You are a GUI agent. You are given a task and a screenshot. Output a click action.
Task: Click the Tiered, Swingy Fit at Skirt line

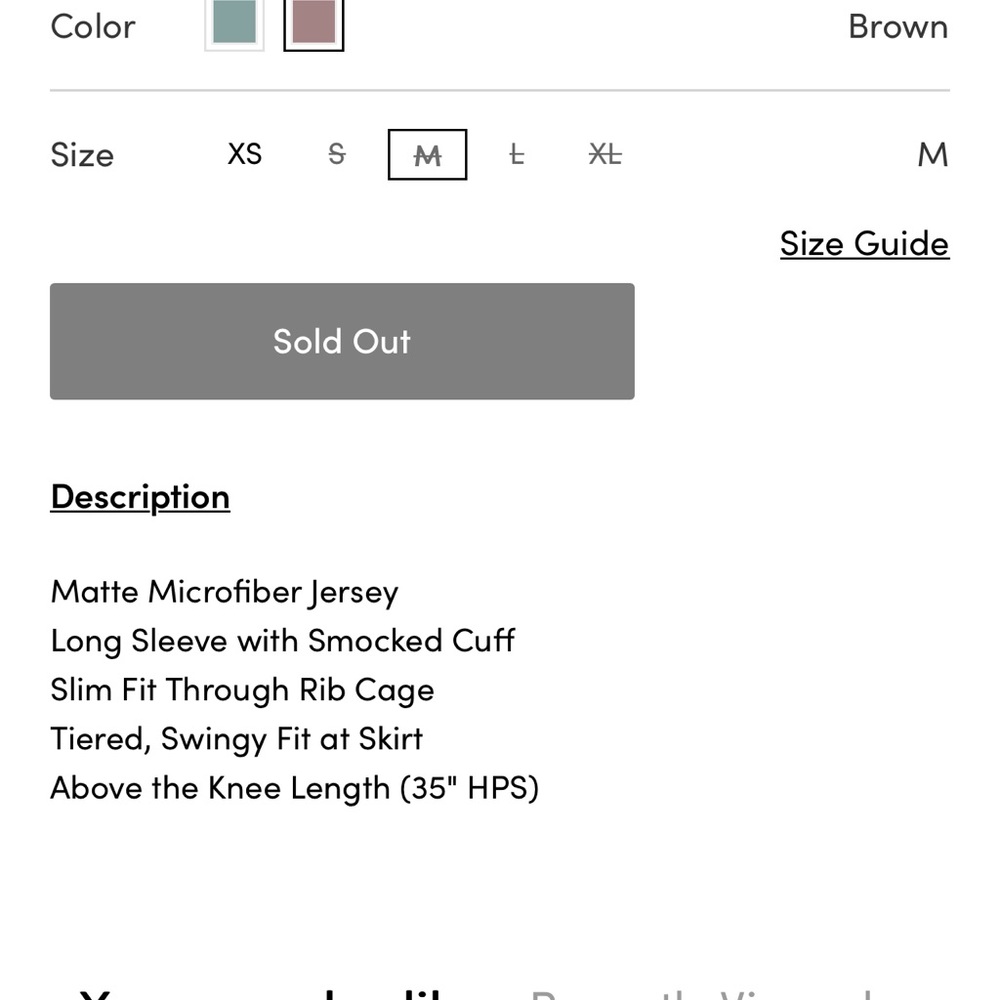(236, 739)
